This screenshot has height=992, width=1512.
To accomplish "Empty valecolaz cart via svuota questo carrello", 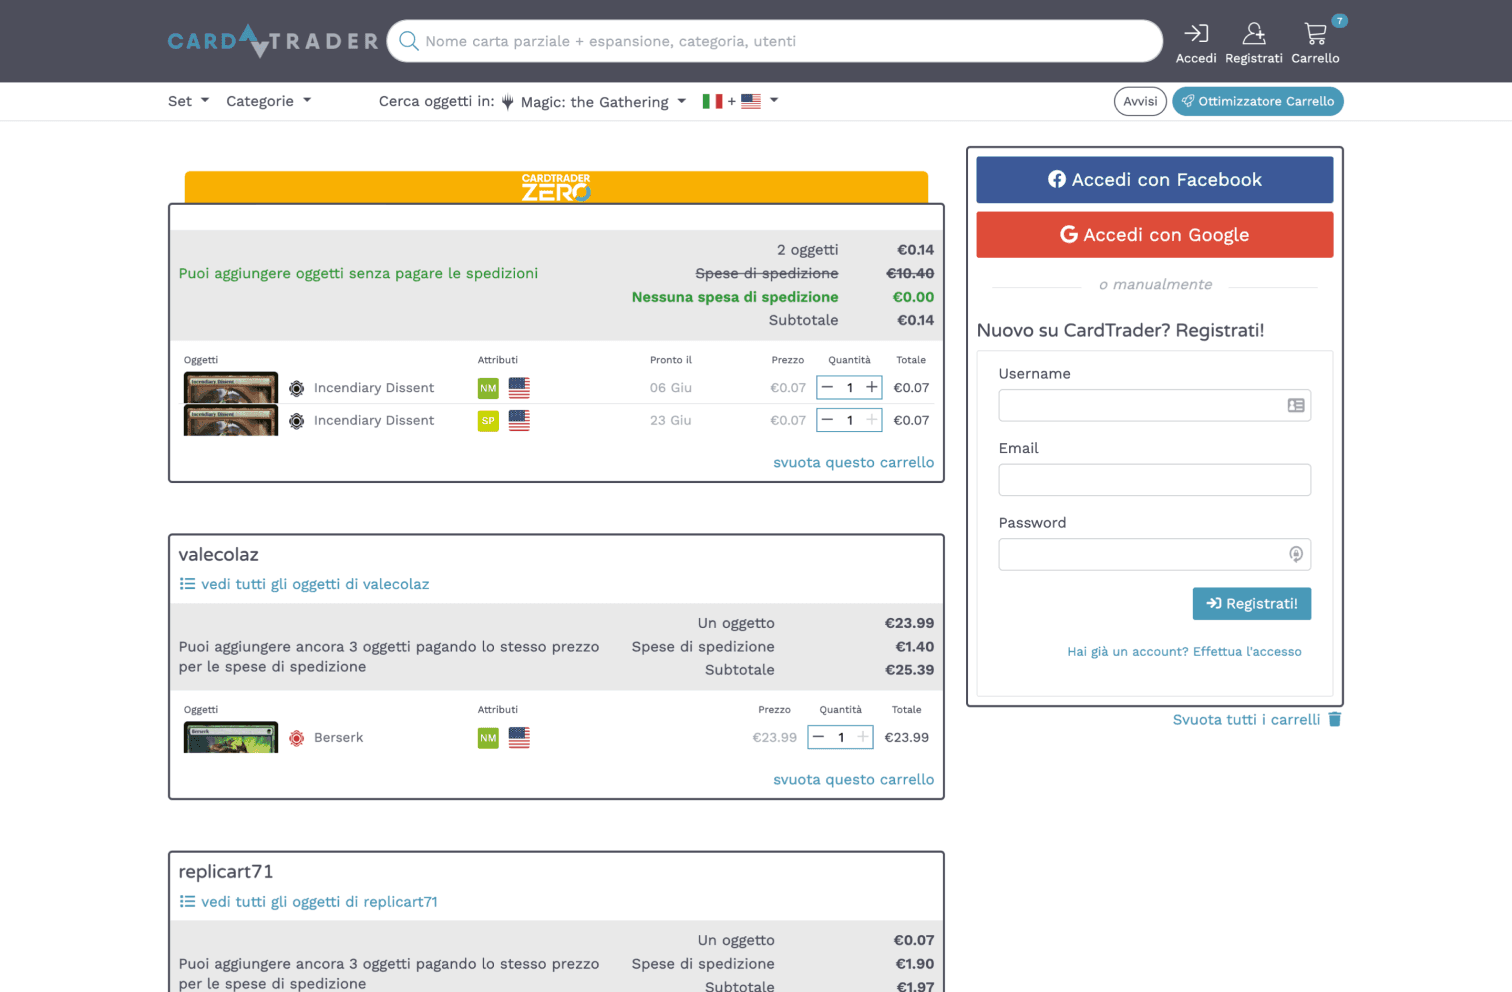I will coord(853,780).
